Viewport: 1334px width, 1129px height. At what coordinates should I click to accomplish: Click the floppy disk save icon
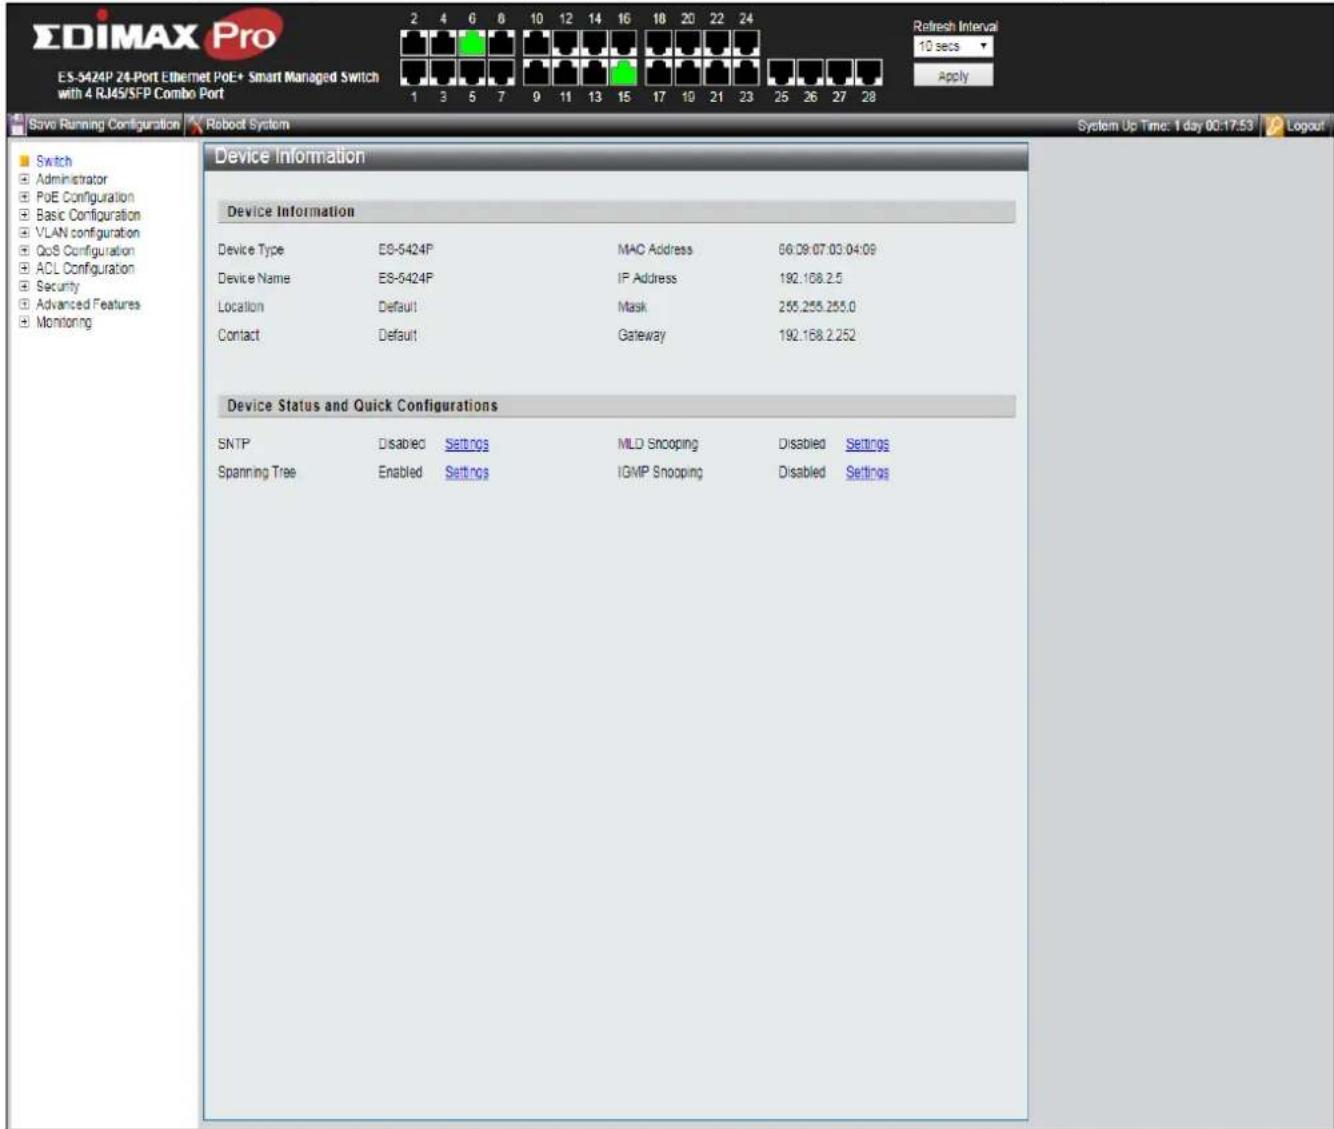16,125
